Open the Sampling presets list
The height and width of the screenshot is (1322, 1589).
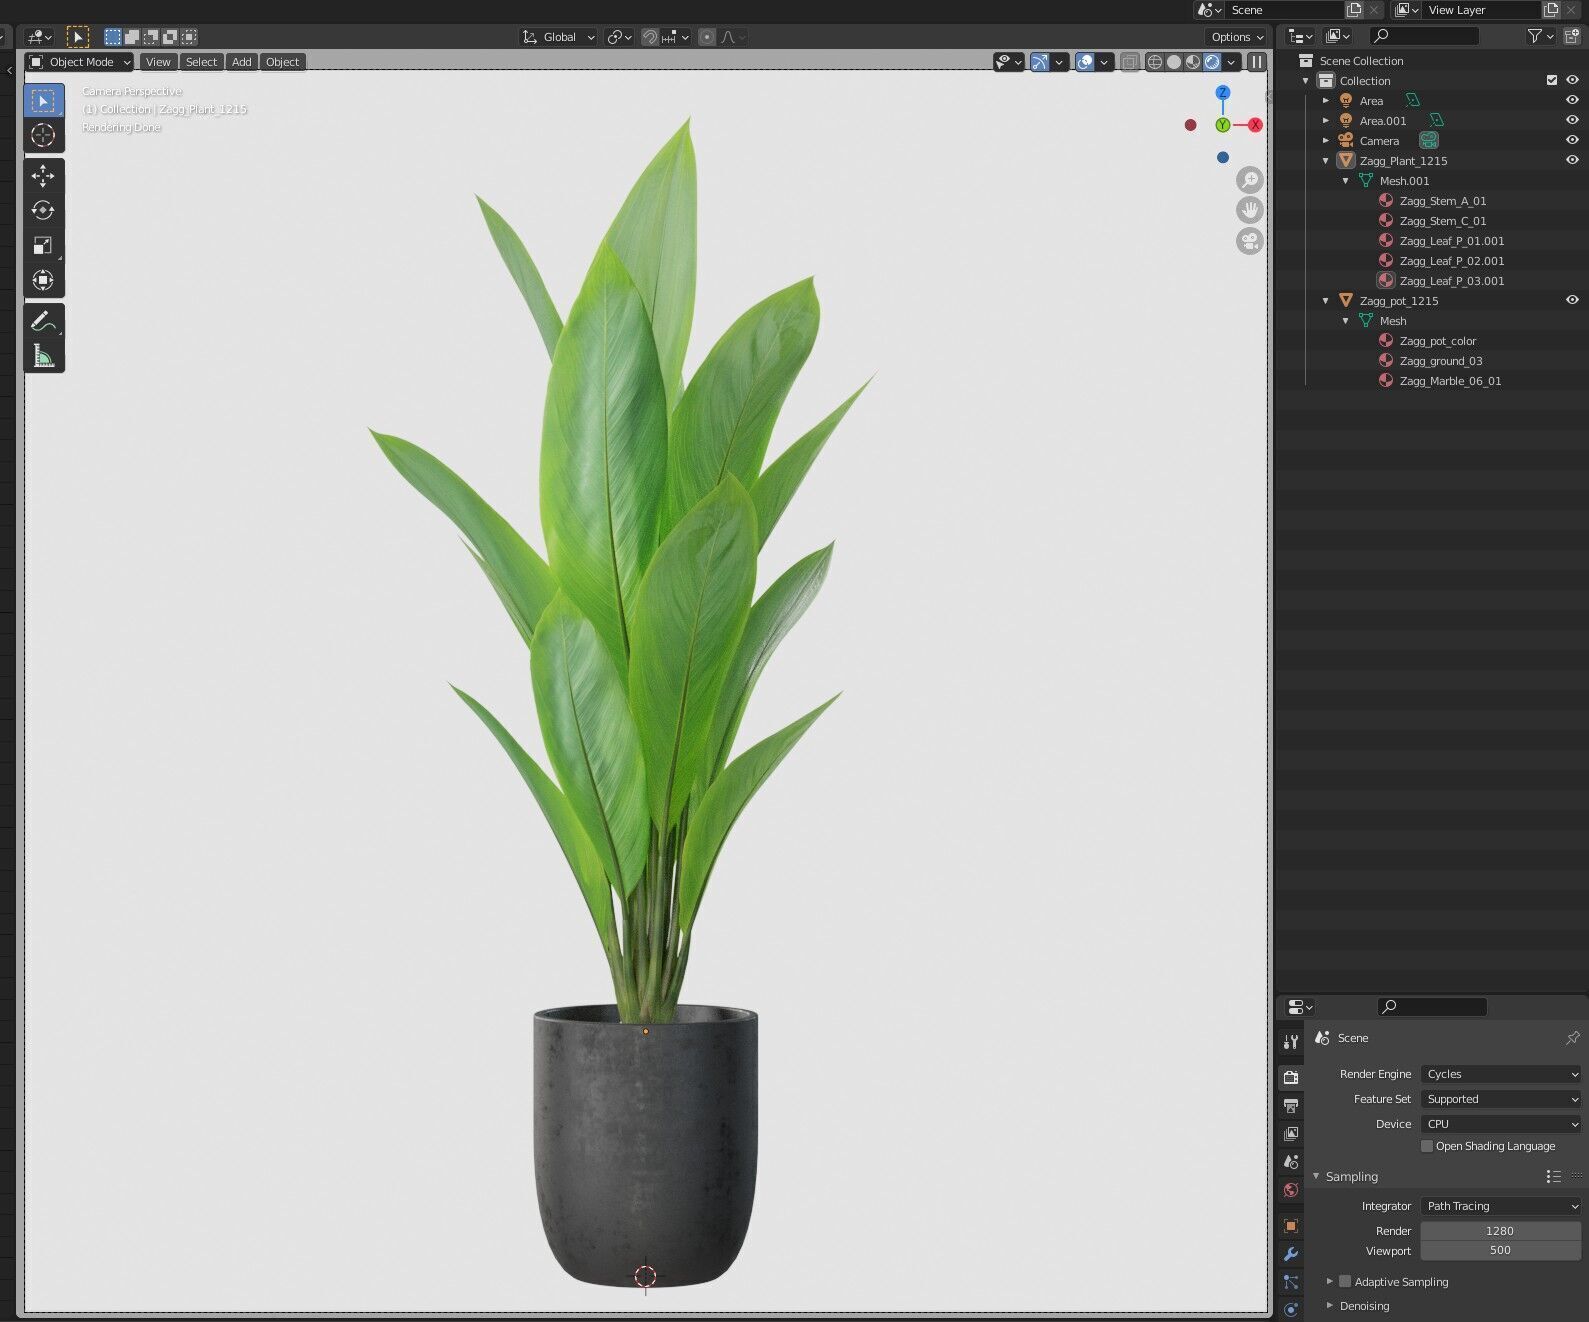(x=1553, y=1177)
